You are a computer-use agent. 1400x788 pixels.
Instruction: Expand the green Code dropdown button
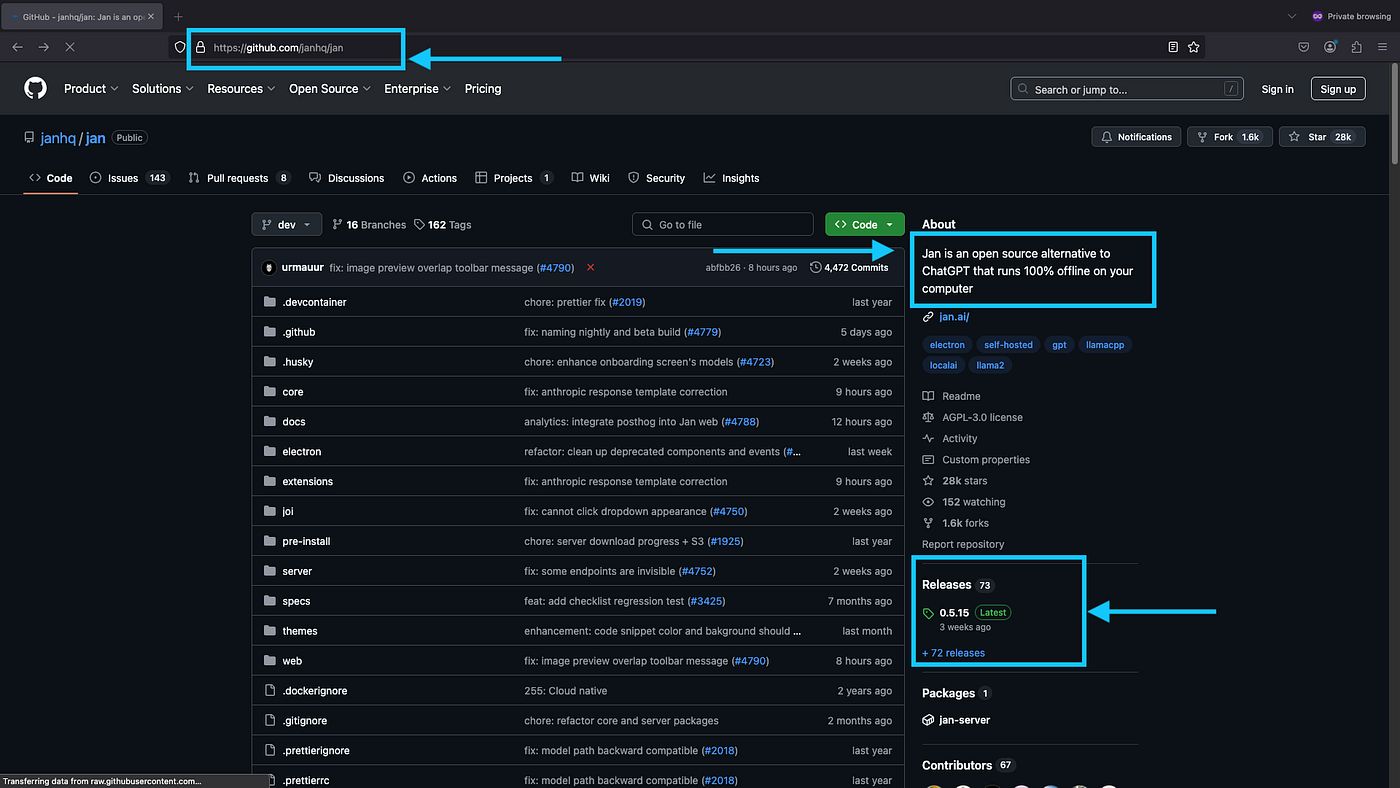(865, 225)
